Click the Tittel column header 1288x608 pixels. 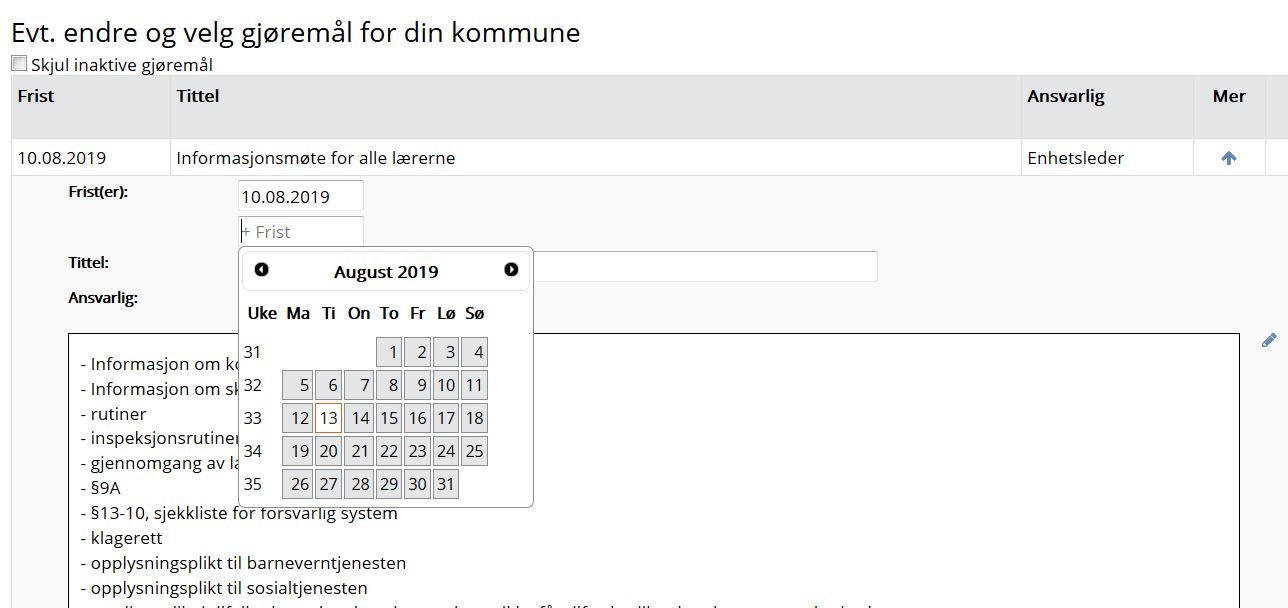198,96
